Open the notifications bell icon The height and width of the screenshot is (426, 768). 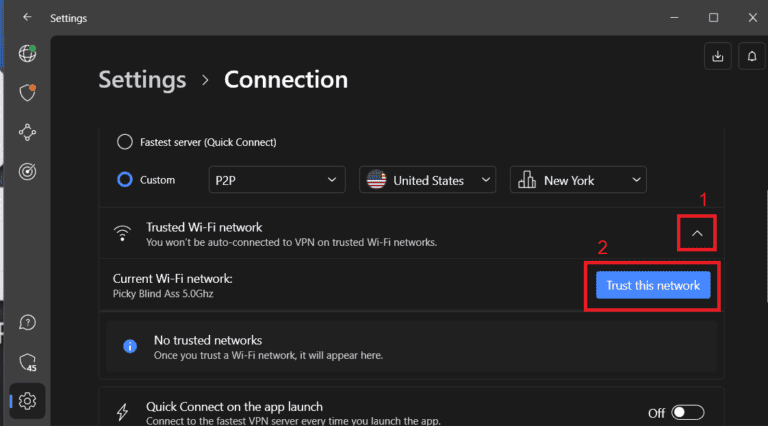752,57
